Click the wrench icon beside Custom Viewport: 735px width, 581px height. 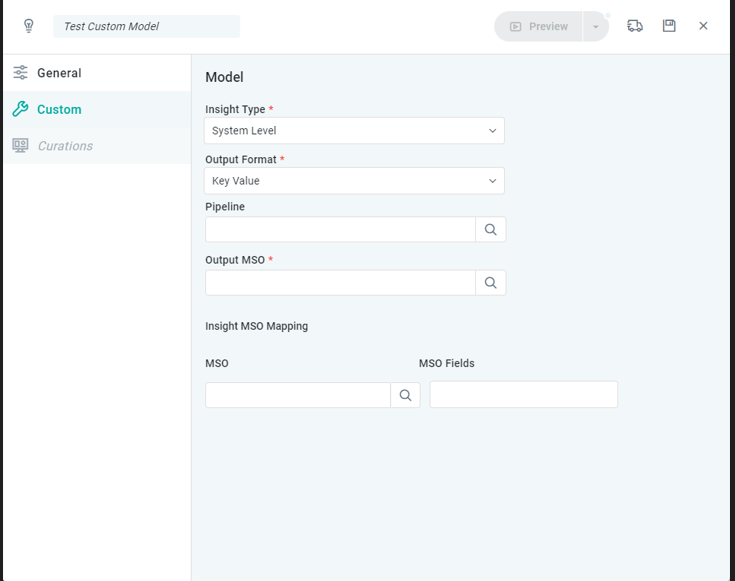[20, 110]
